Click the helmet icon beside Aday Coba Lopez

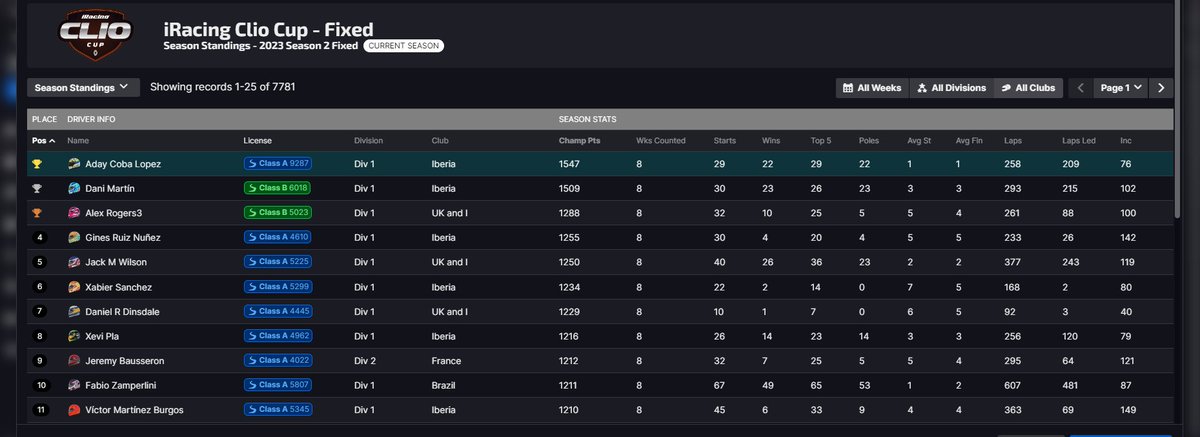(74, 163)
